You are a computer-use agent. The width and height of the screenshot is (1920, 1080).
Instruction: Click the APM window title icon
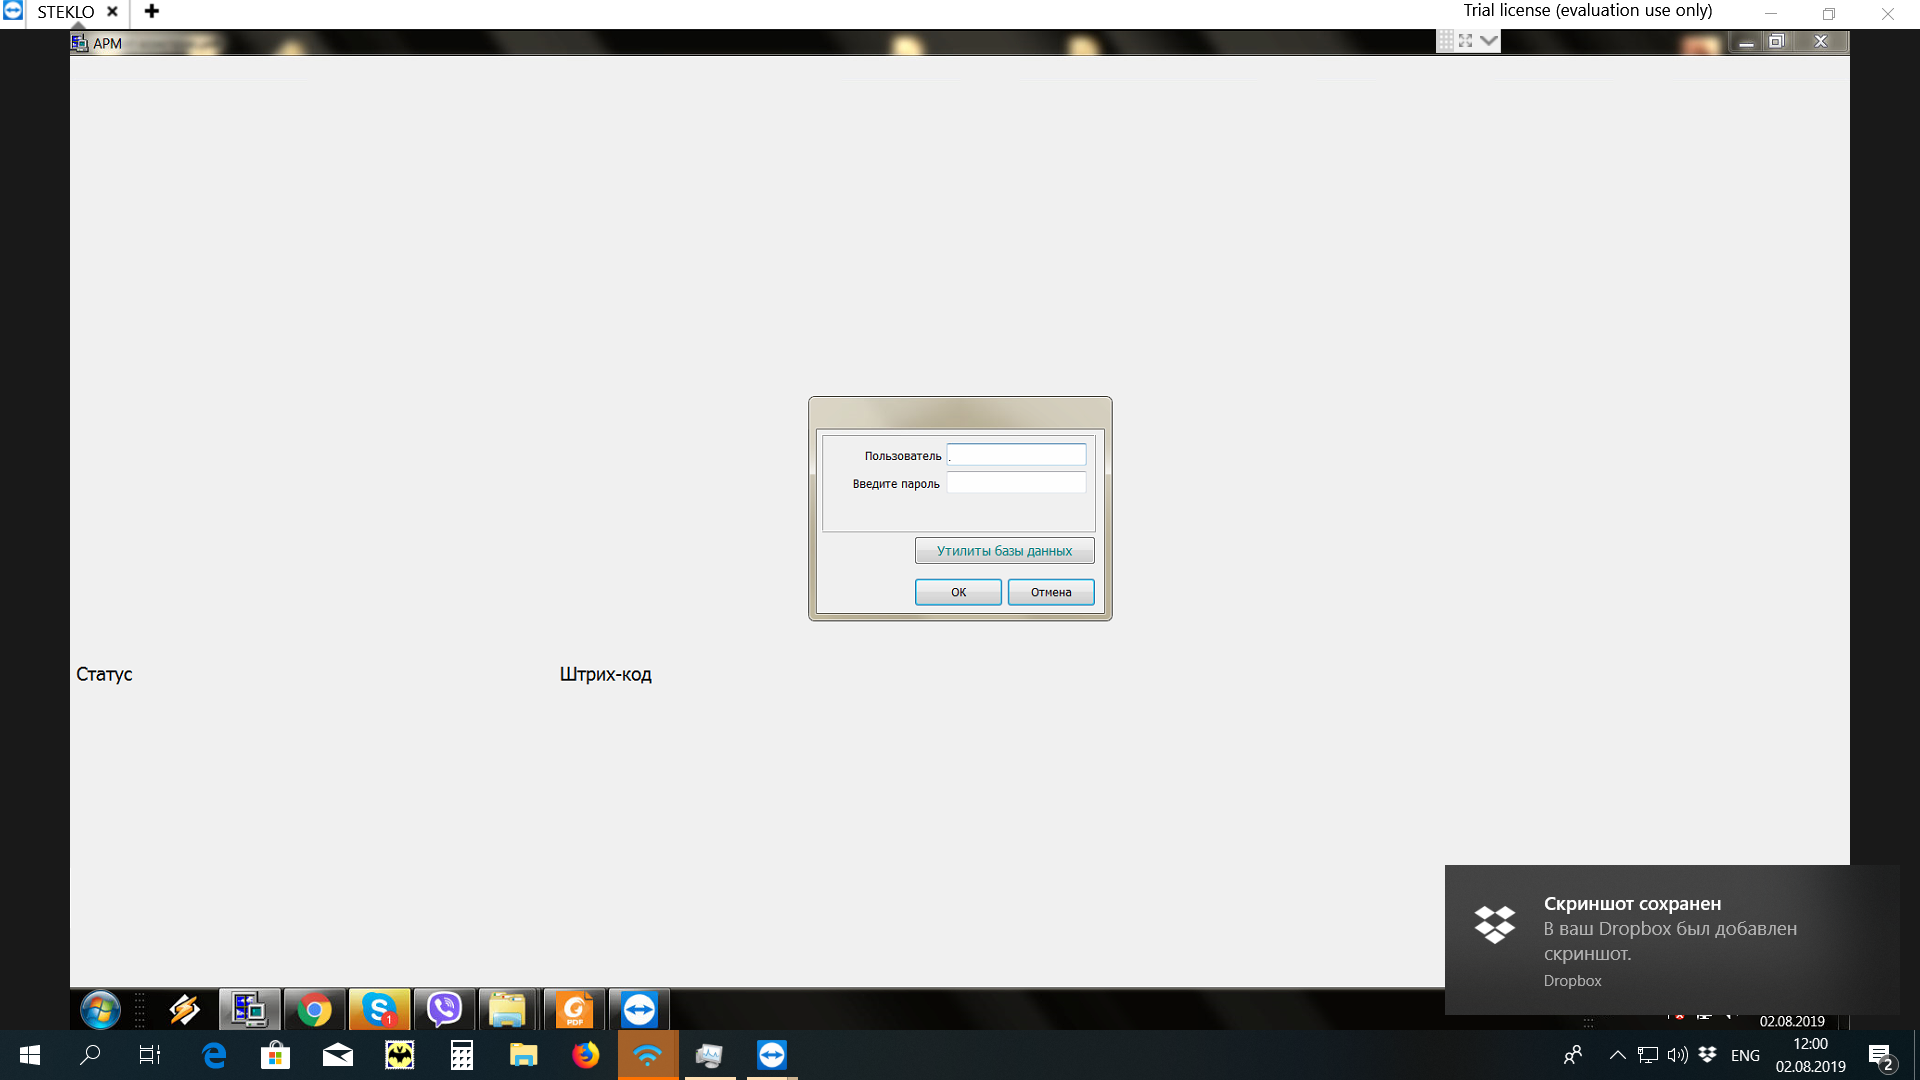click(x=79, y=43)
